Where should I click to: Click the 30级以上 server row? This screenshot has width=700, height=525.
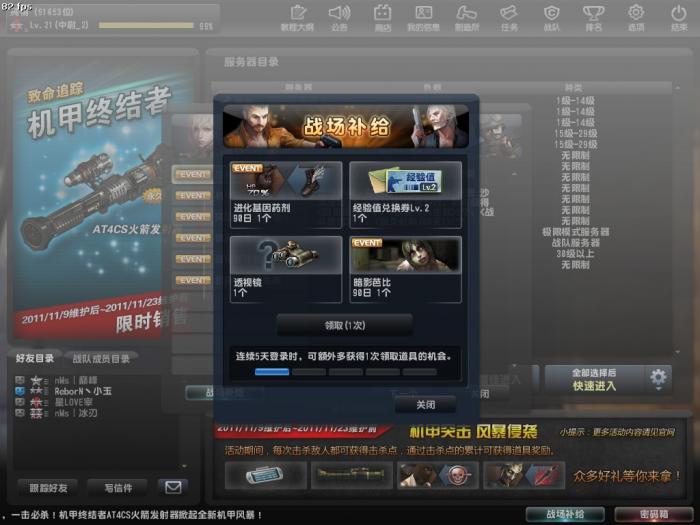(x=575, y=254)
